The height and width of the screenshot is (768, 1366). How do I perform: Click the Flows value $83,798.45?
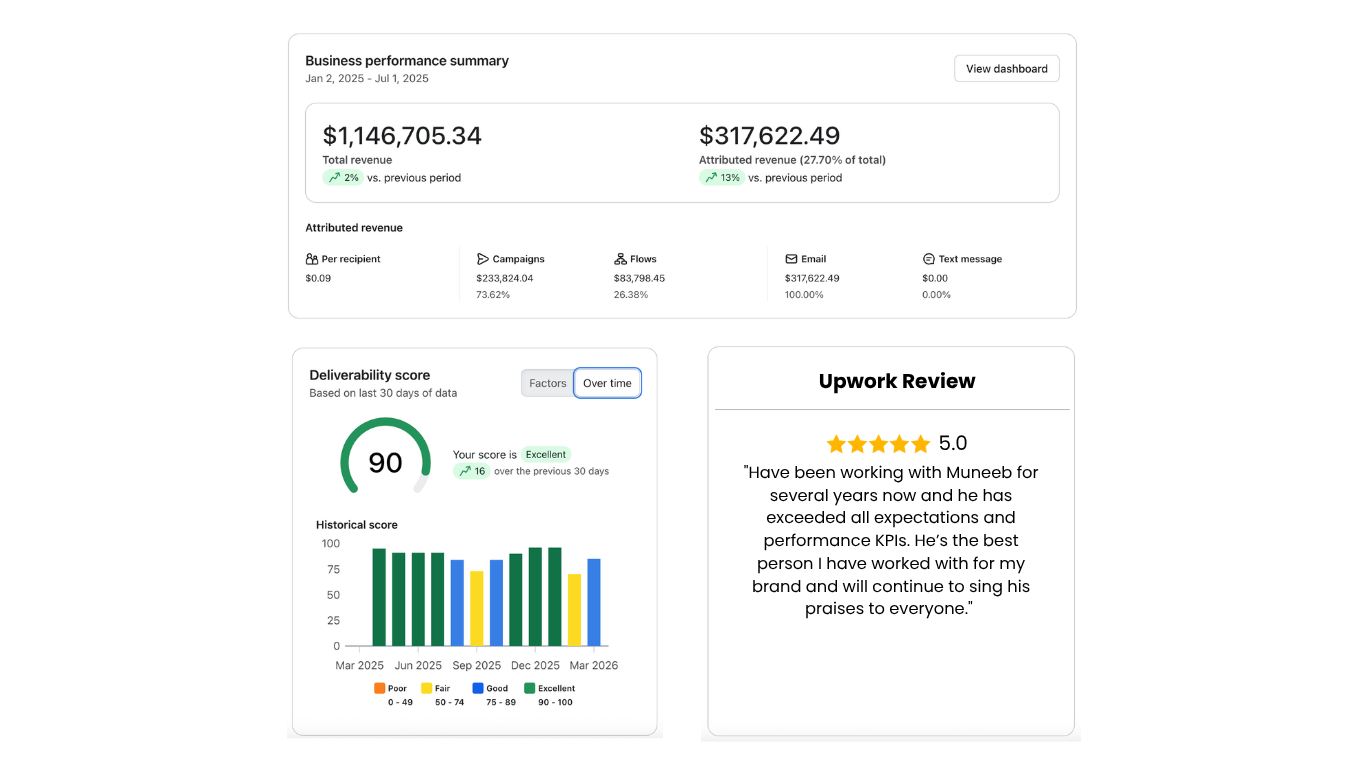coord(639,278)
